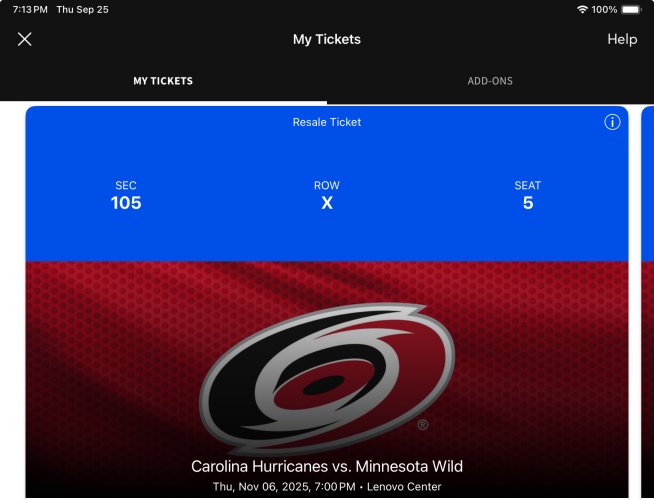Close the My Tickets screen

(25, 39)
